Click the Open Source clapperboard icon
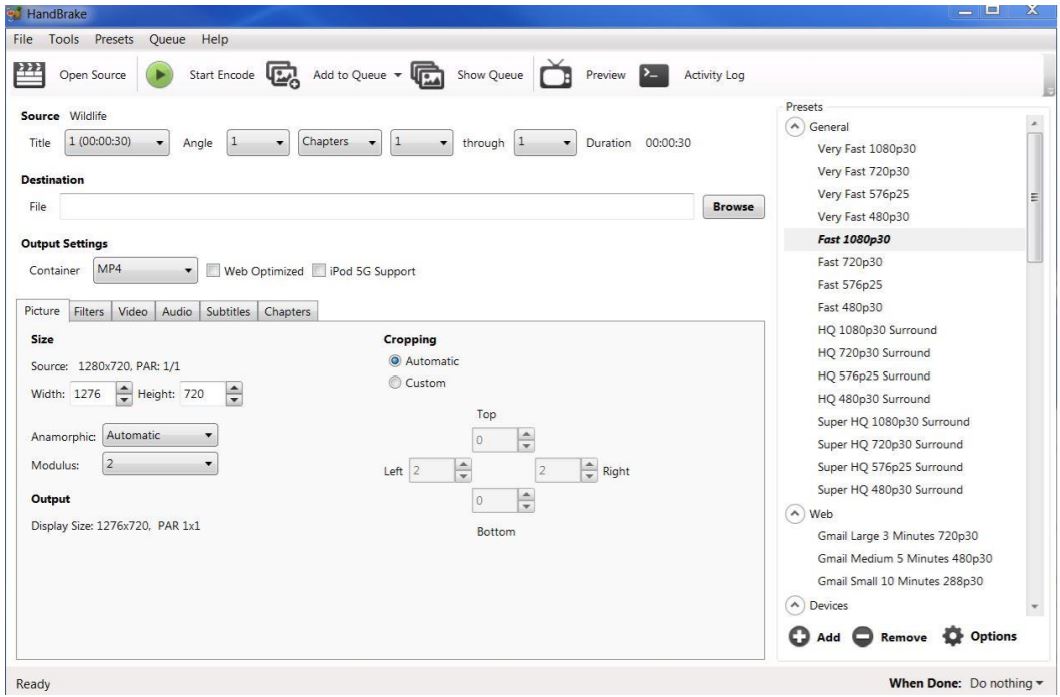This screenshot has height=697, width=1060. click(x=29, y=75)
